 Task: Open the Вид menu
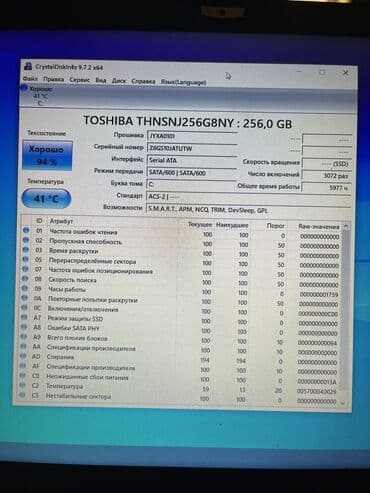pyautogui.click(x=101, y=80)
